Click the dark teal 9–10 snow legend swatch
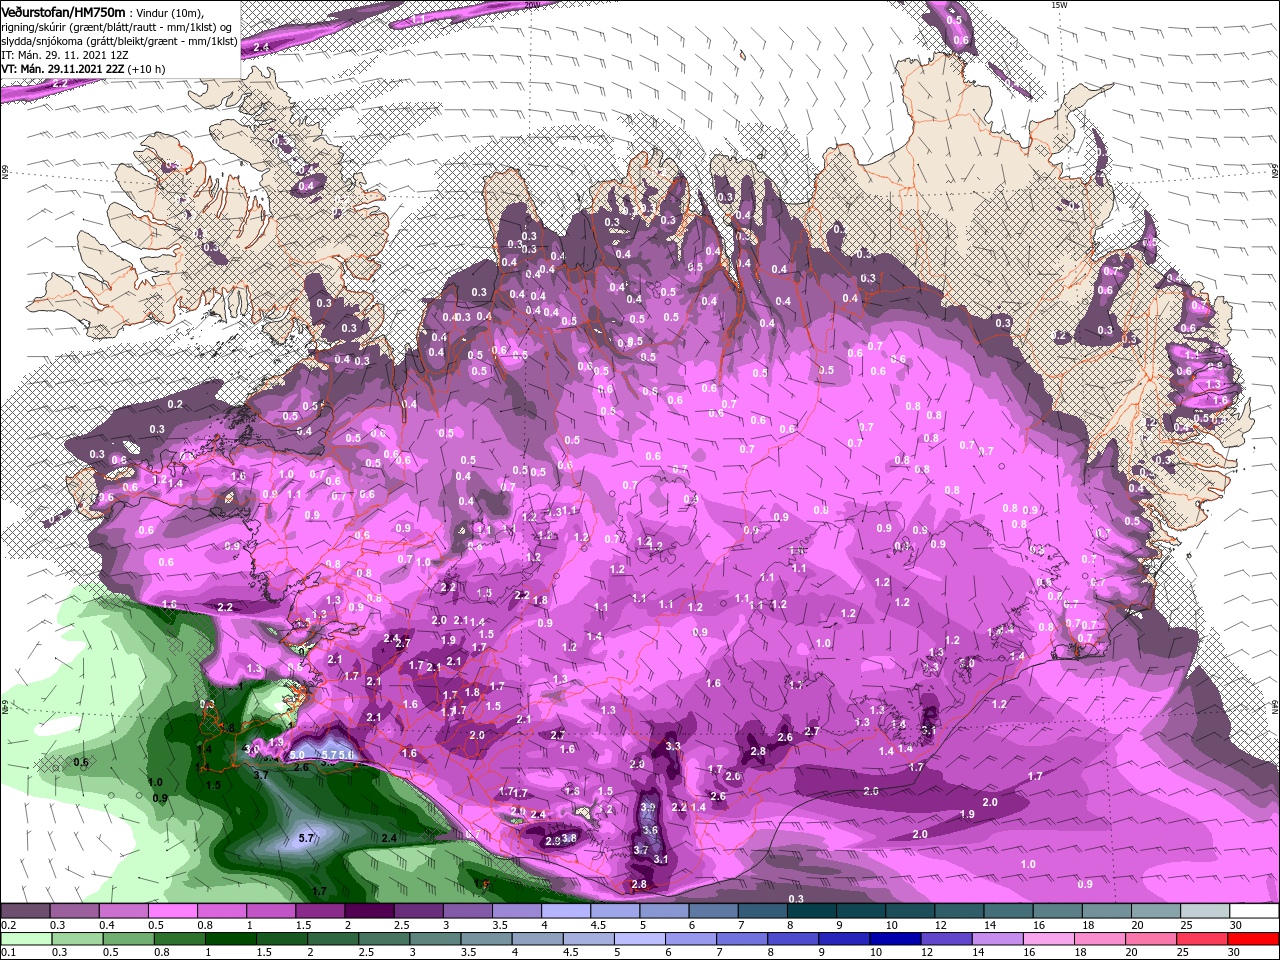The image size is (1280, 960). point(859,911)
